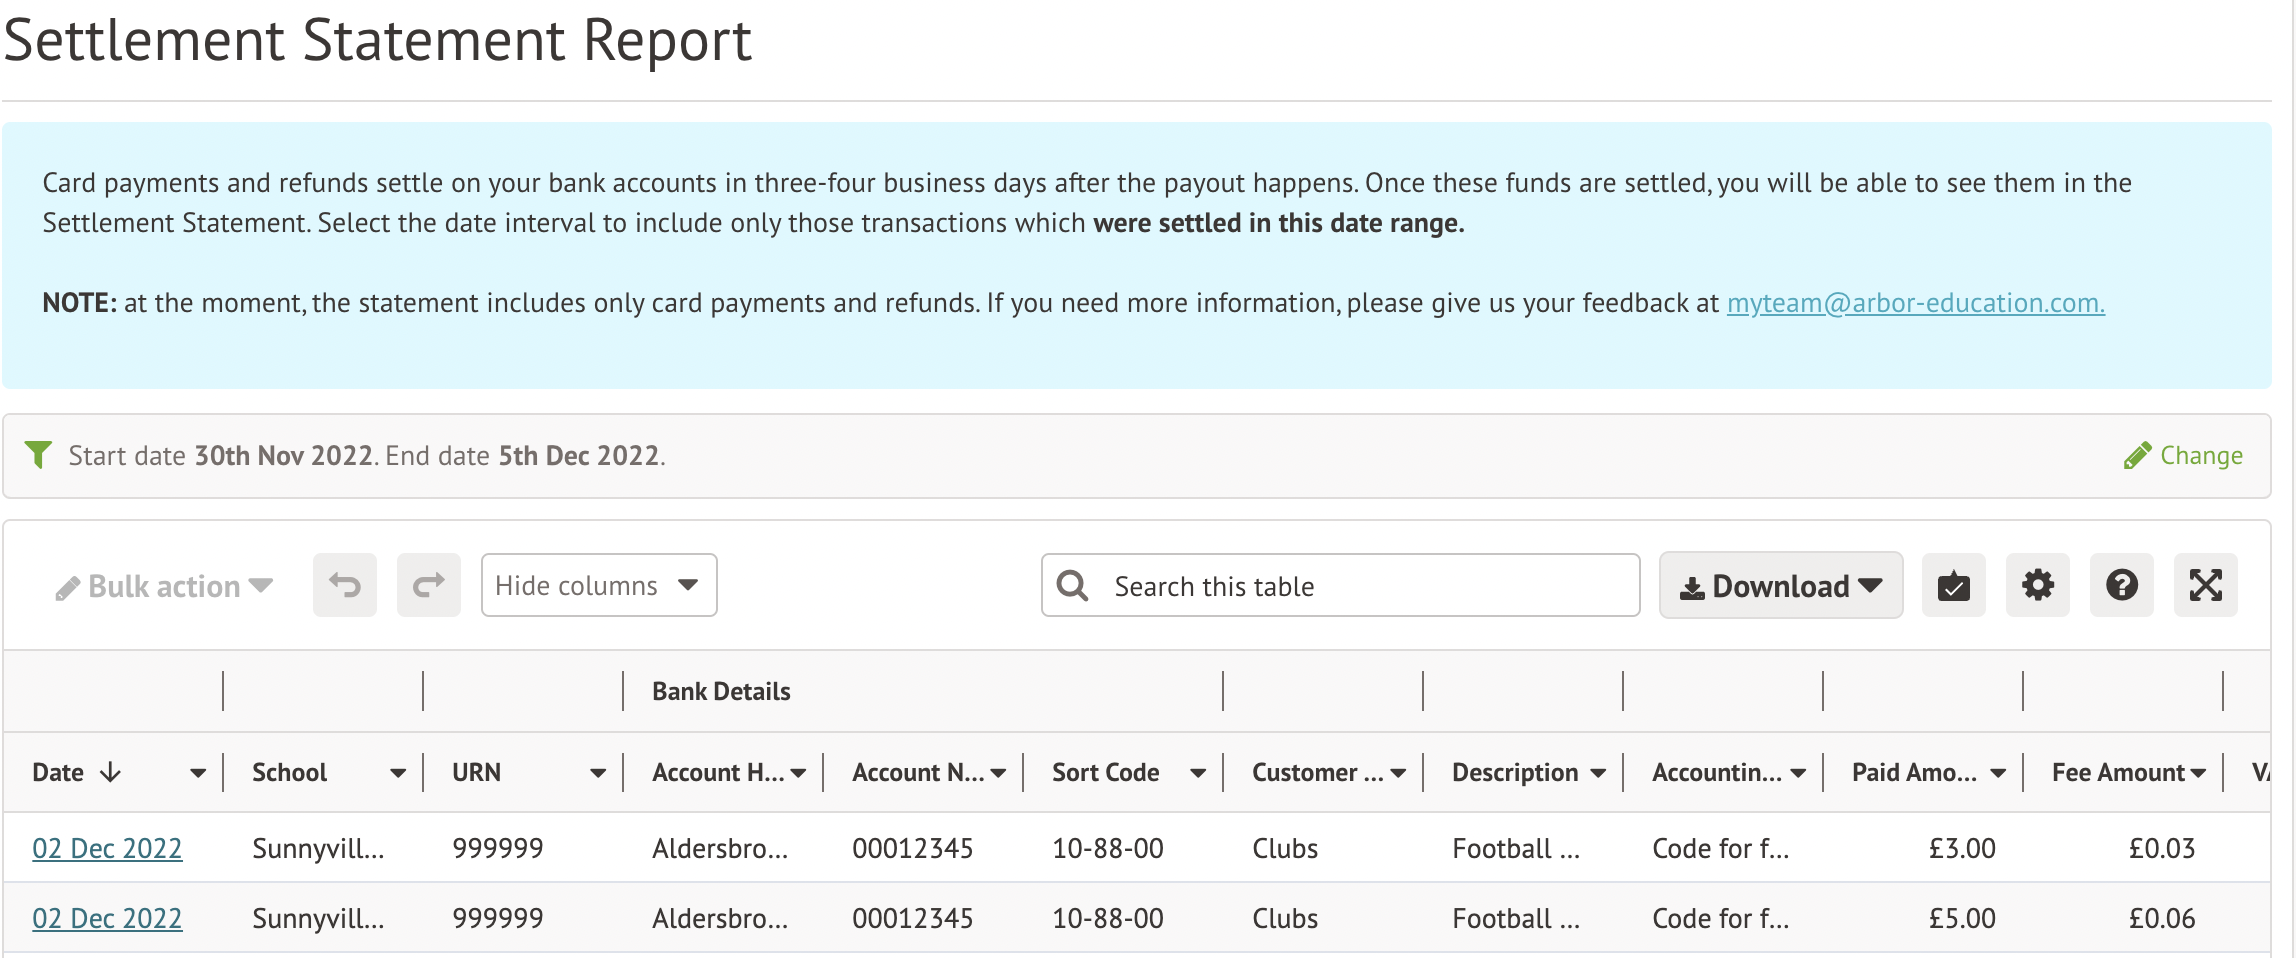The height and width of the screenshot is (958, 2296).
Task: Open the School column header menu arrow
Action: coord(398,773)
